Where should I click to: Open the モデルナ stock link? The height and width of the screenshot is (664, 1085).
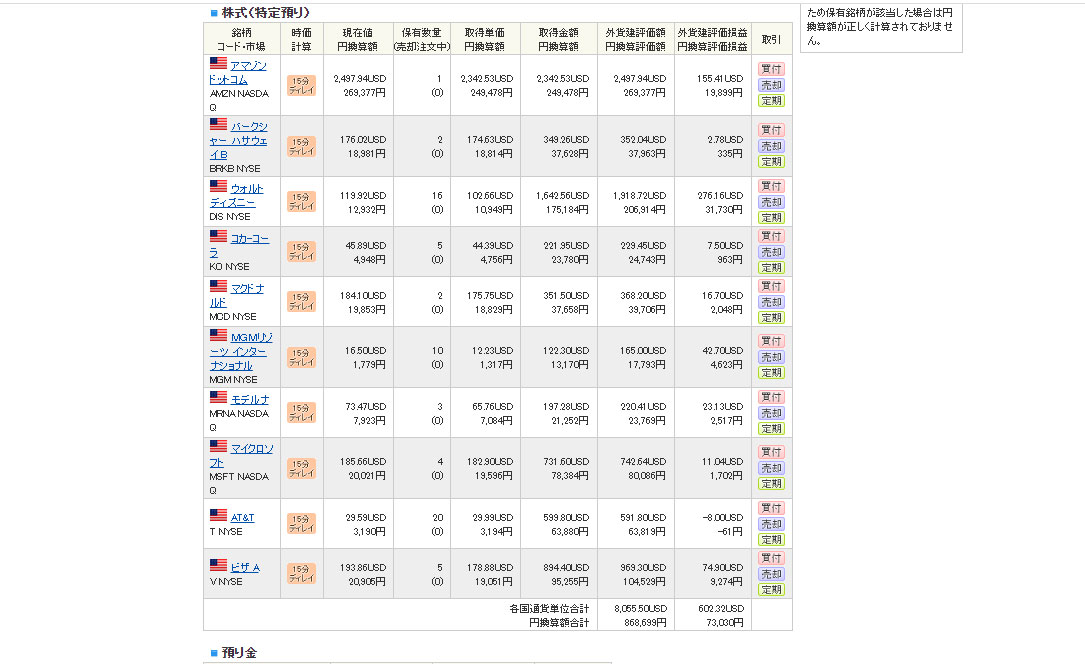point(250,400)
